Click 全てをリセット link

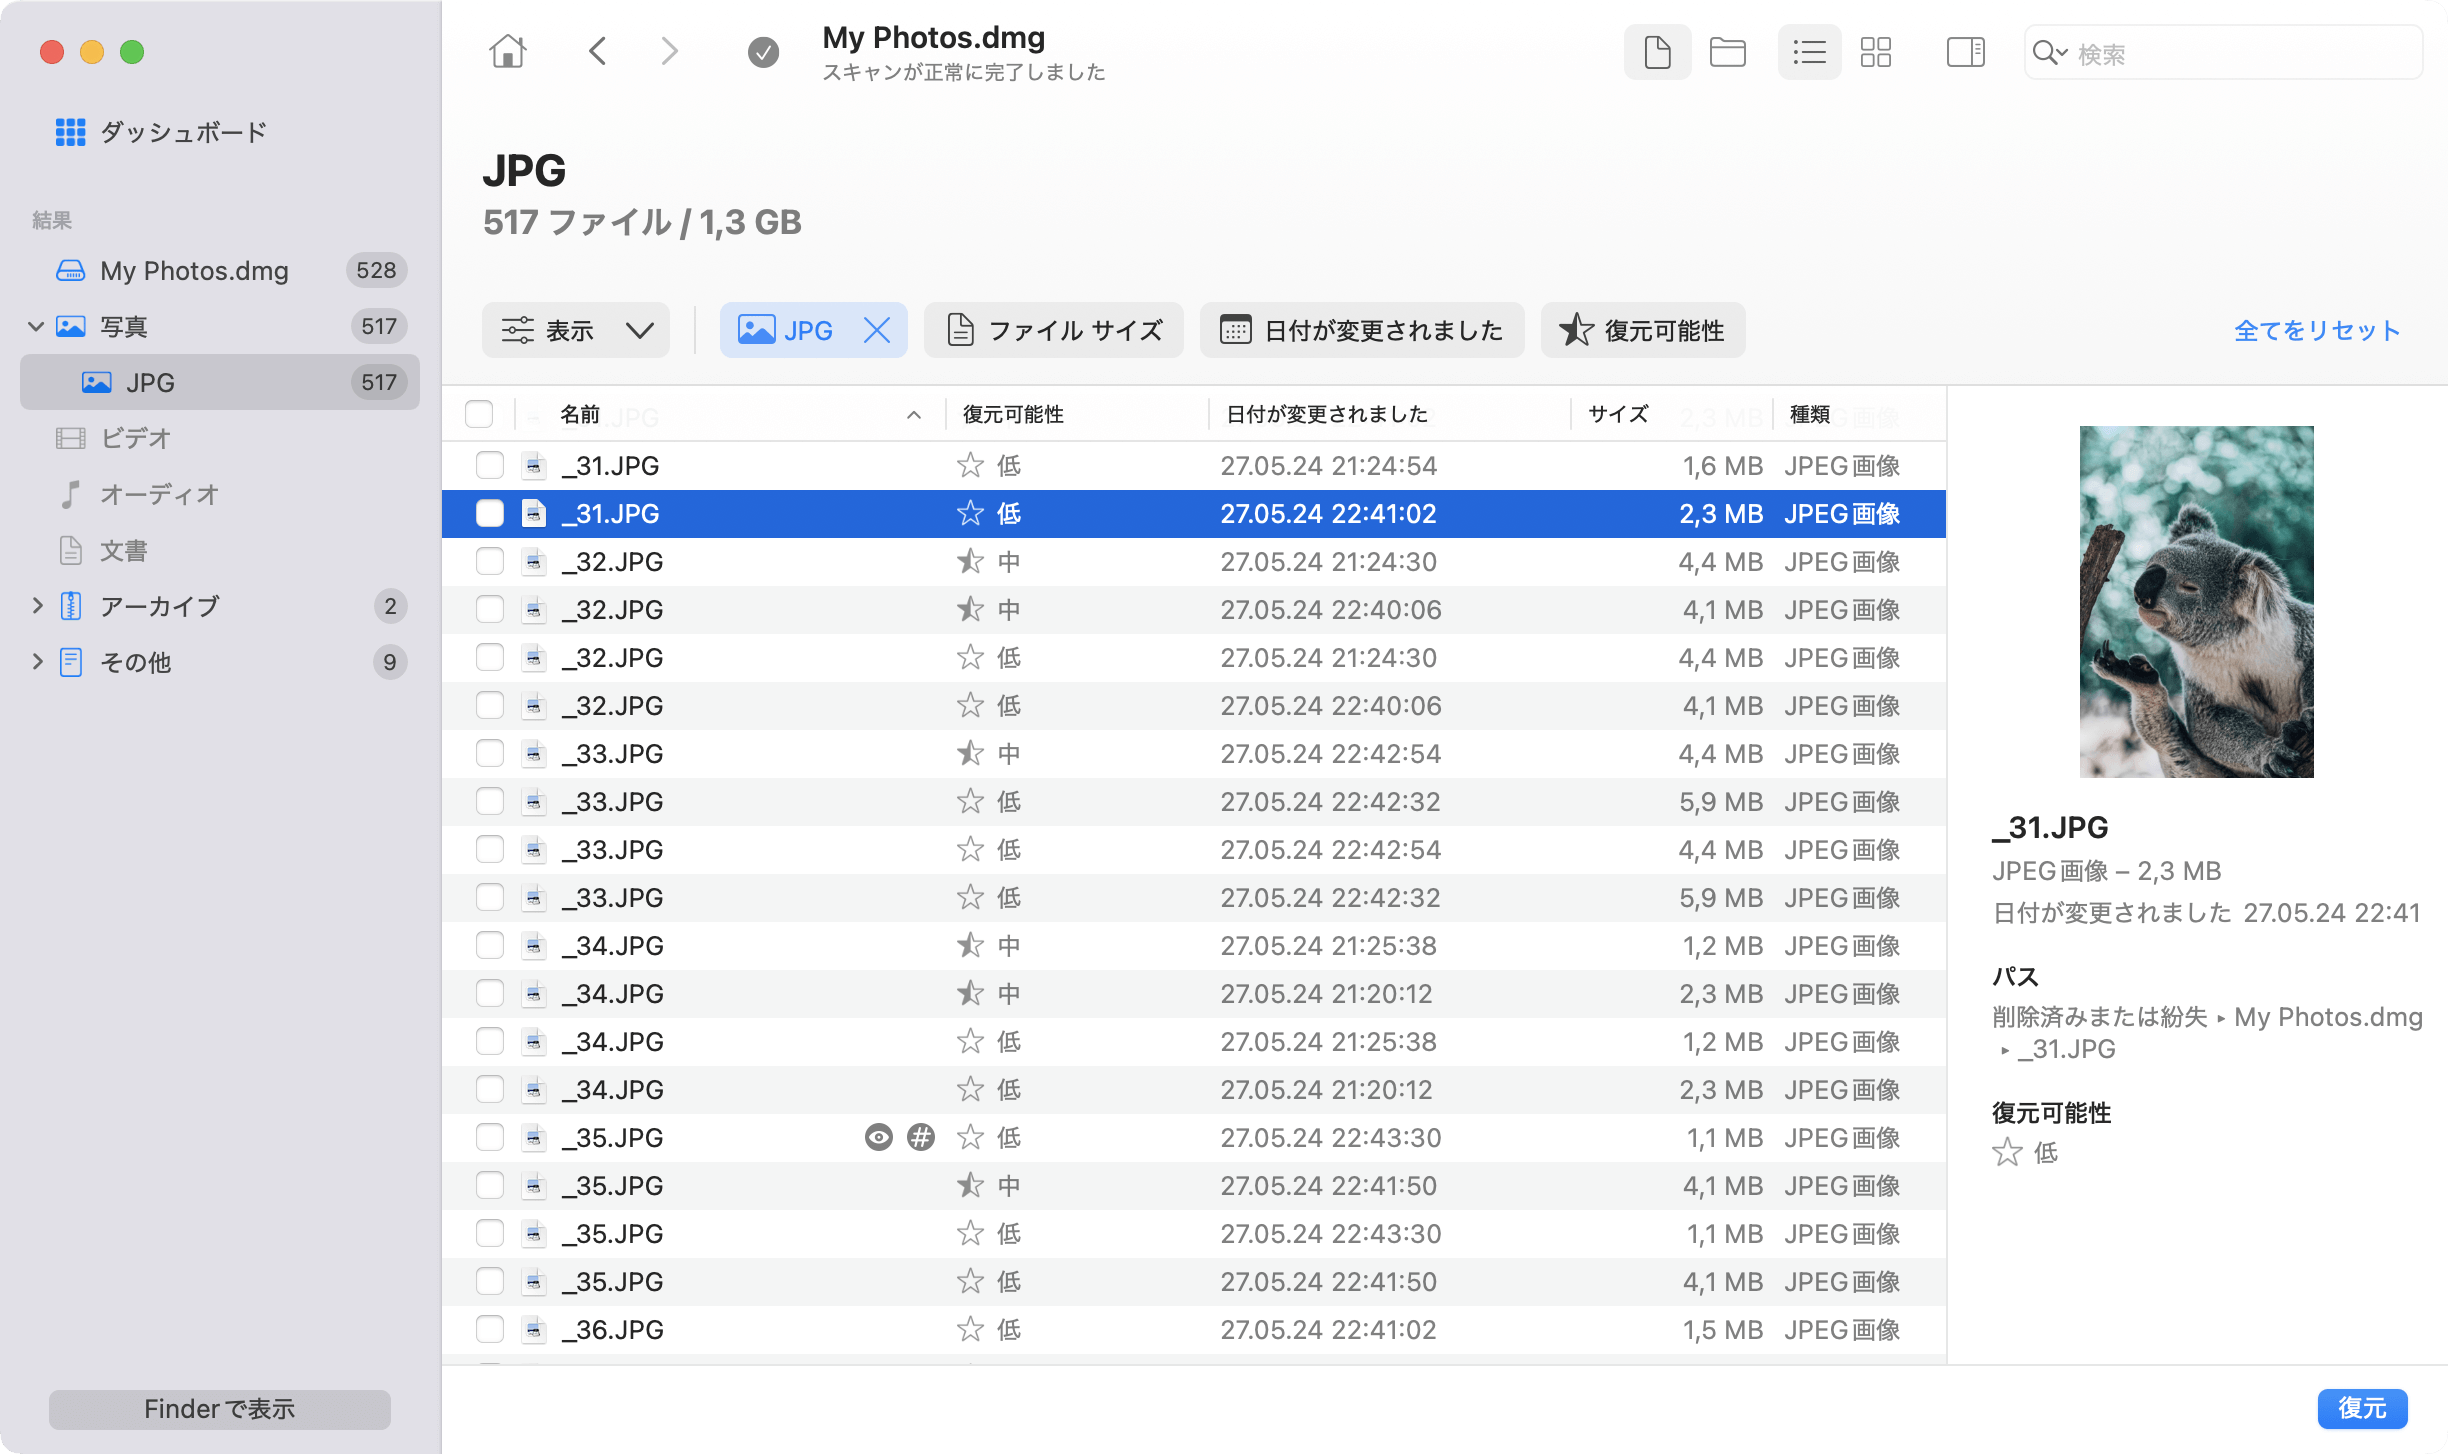tap(2317, 330)
